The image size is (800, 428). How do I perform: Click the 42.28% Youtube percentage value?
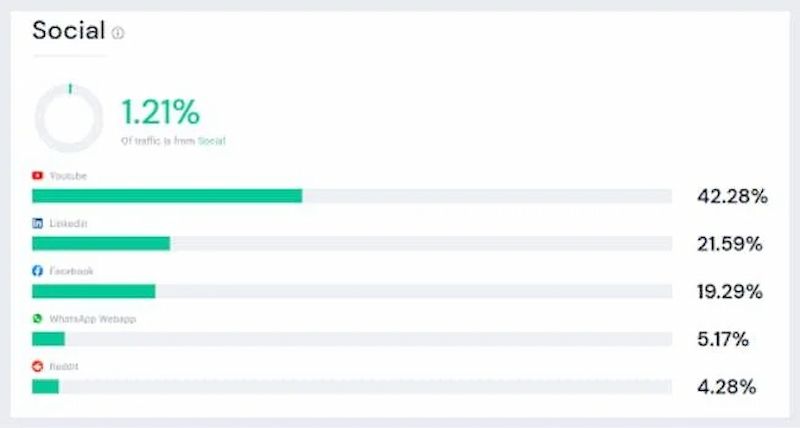tap(733, 196)
